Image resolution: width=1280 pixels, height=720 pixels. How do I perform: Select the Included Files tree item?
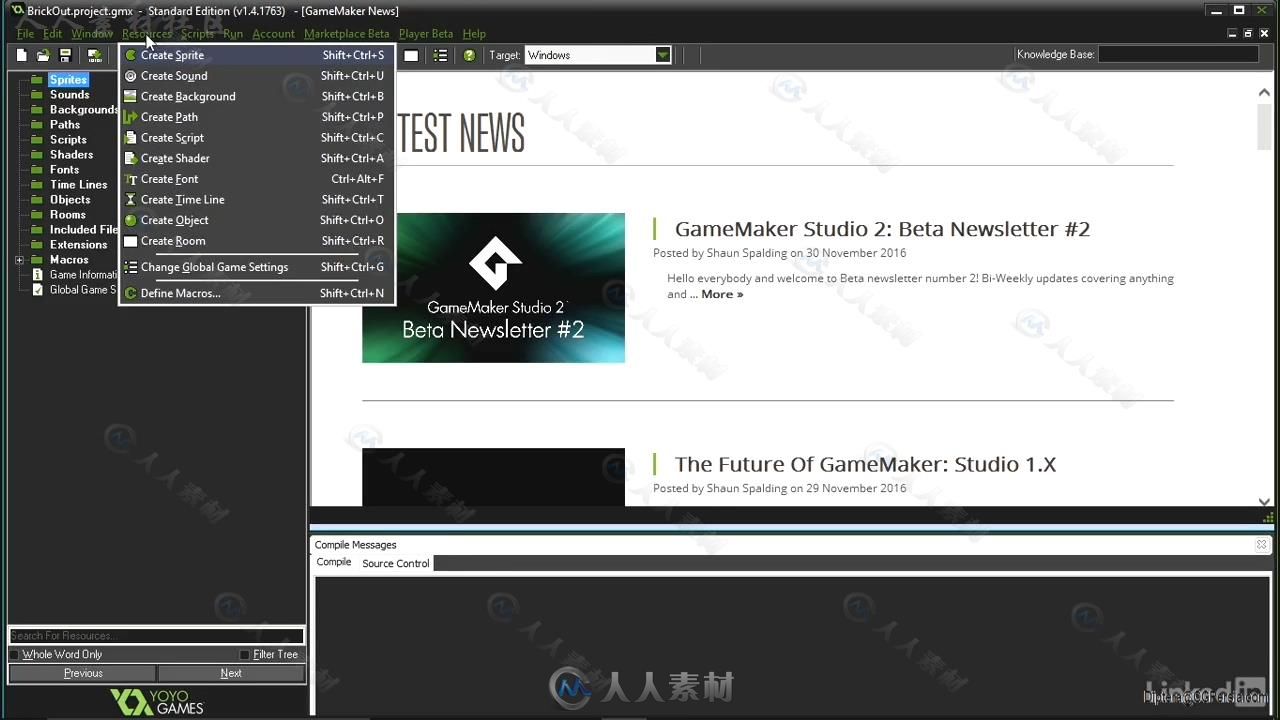[x=84, y=229]
